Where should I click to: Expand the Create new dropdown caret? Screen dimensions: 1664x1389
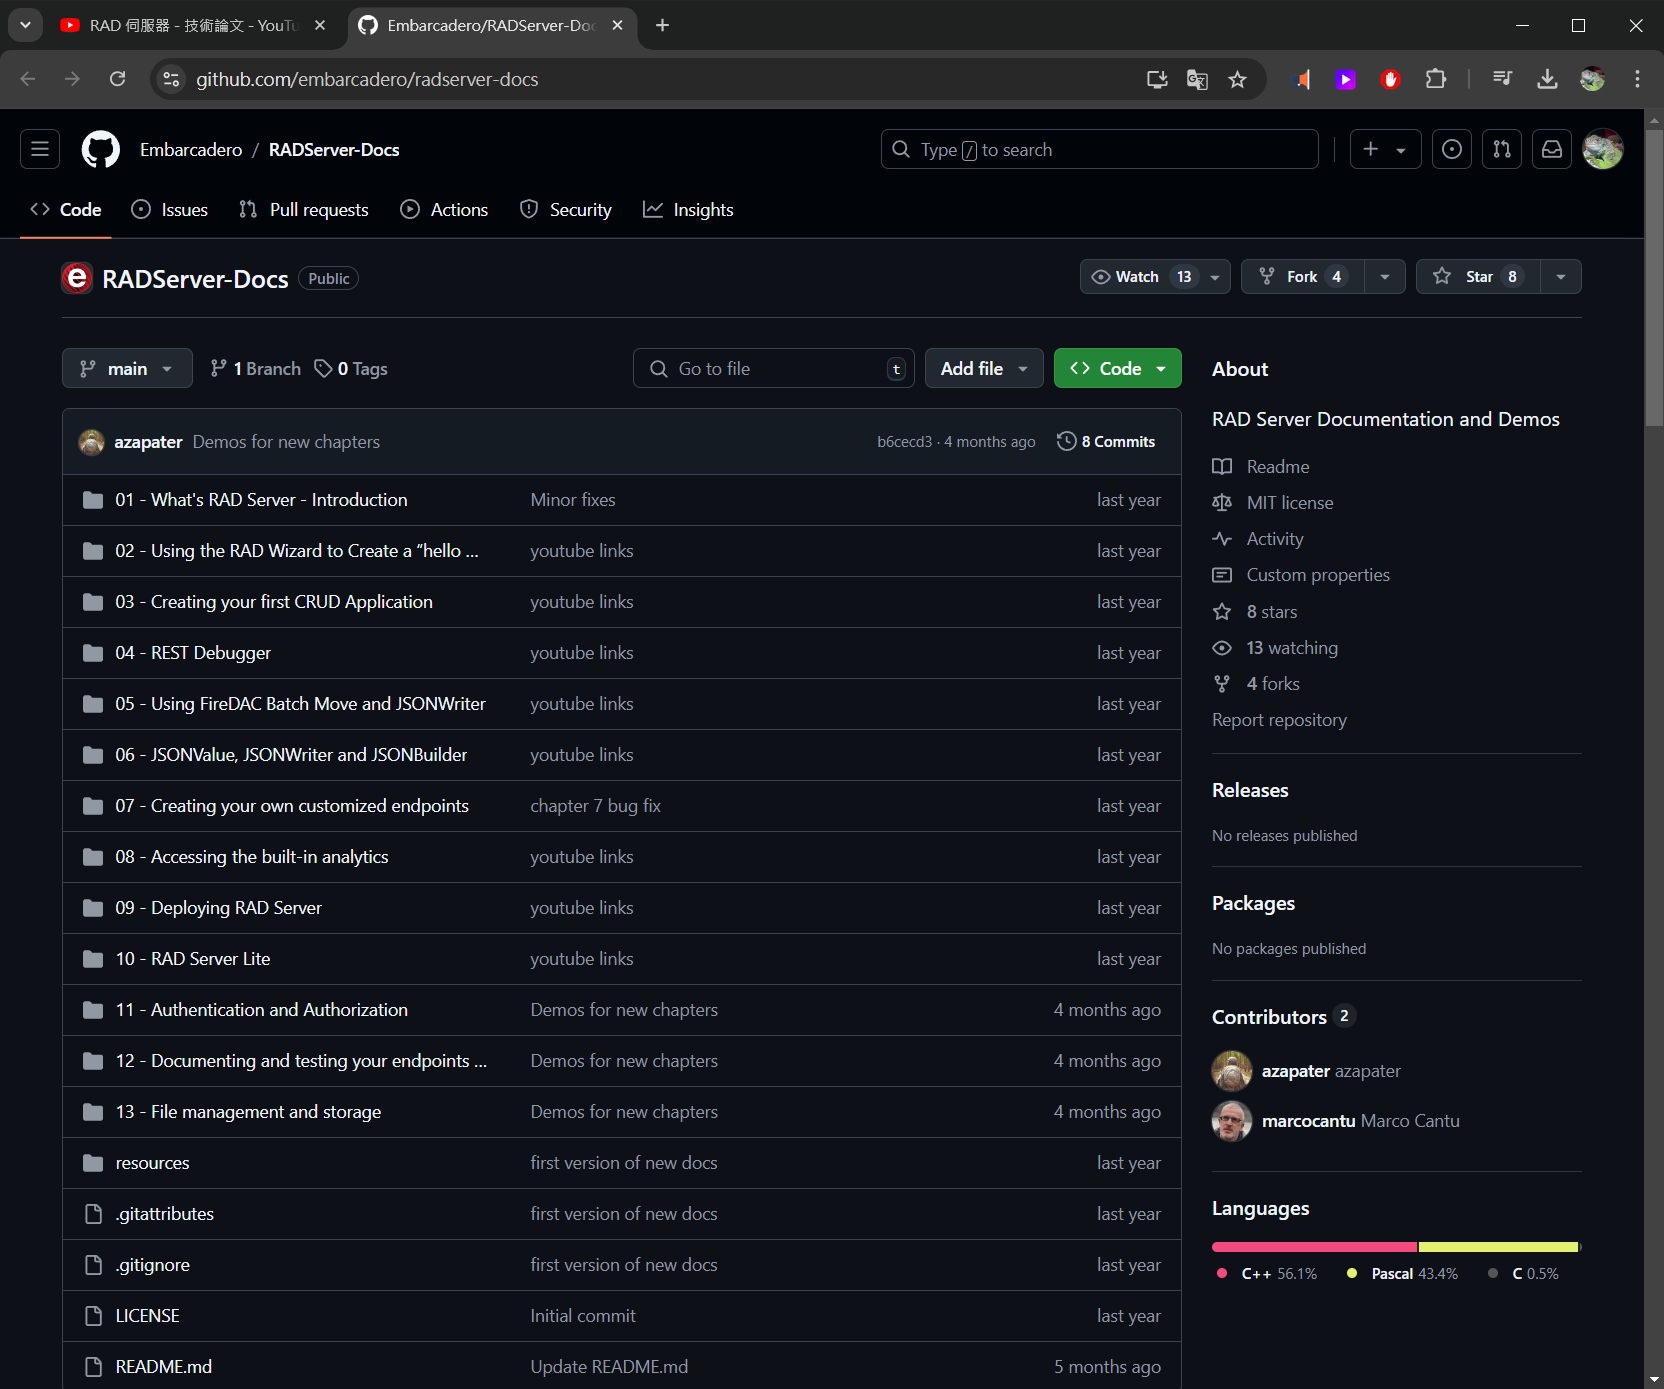point(1401,150)
